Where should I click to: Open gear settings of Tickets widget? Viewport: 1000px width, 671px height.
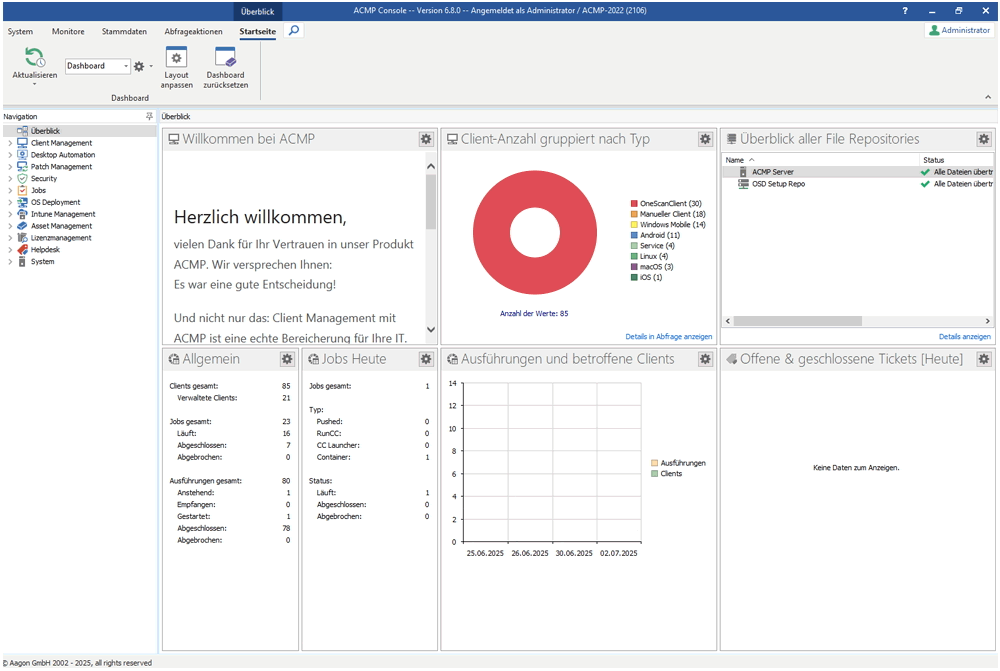point(984,359)
